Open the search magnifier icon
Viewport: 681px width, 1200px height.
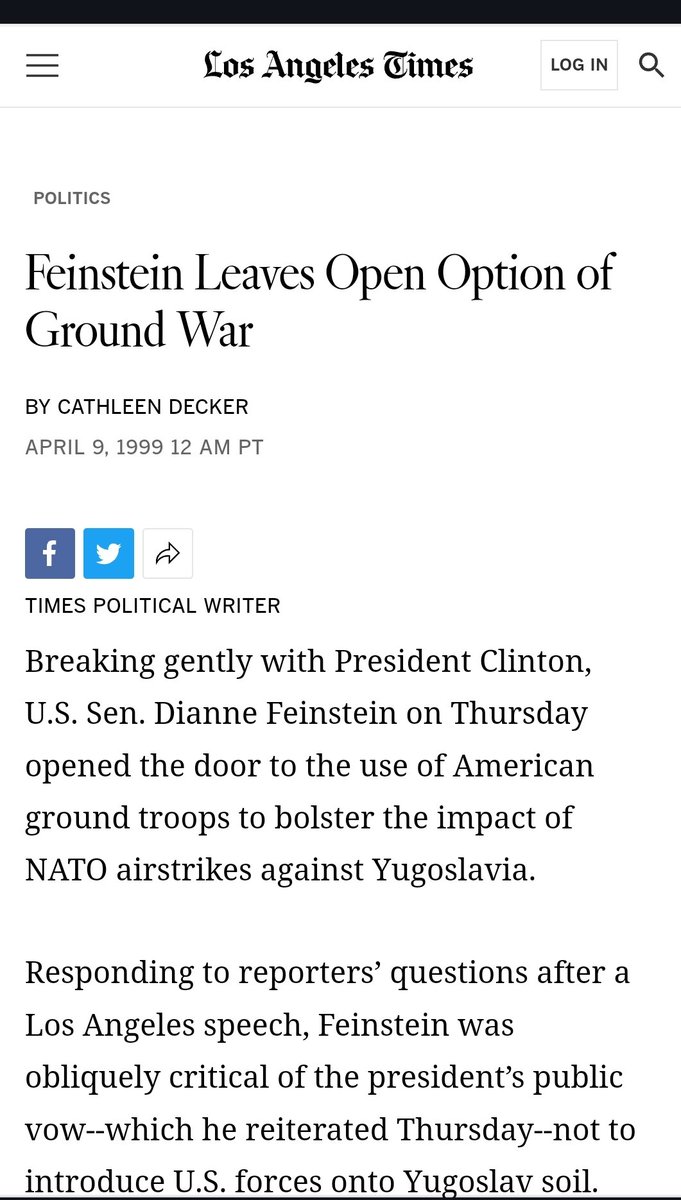tap(651, 66)
